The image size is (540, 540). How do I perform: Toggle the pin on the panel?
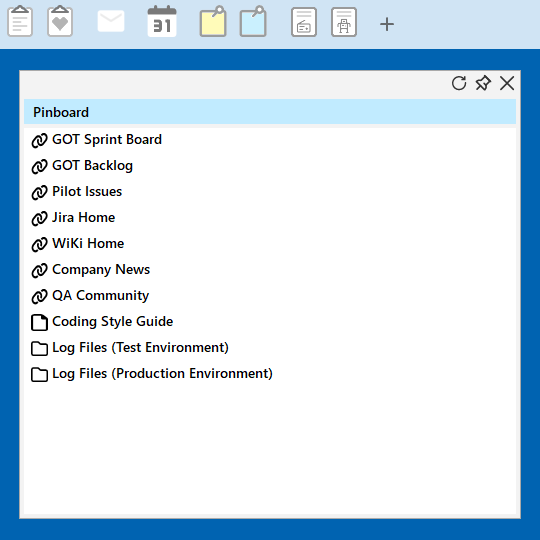pos(483,83)
